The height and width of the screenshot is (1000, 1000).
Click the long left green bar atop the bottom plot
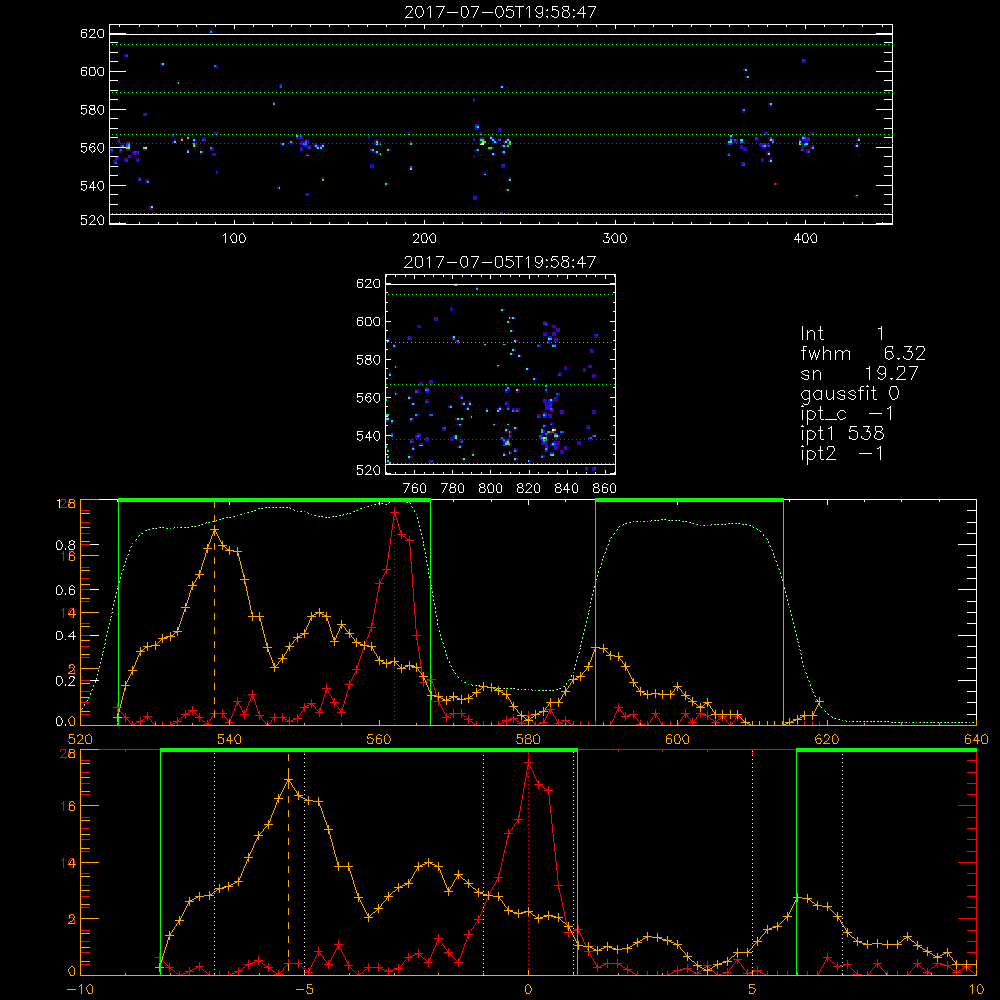tap(369, 750)
